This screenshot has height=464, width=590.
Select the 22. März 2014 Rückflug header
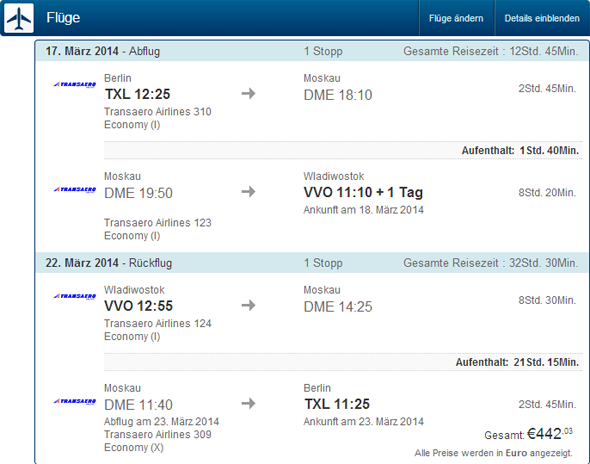[312, 263]
